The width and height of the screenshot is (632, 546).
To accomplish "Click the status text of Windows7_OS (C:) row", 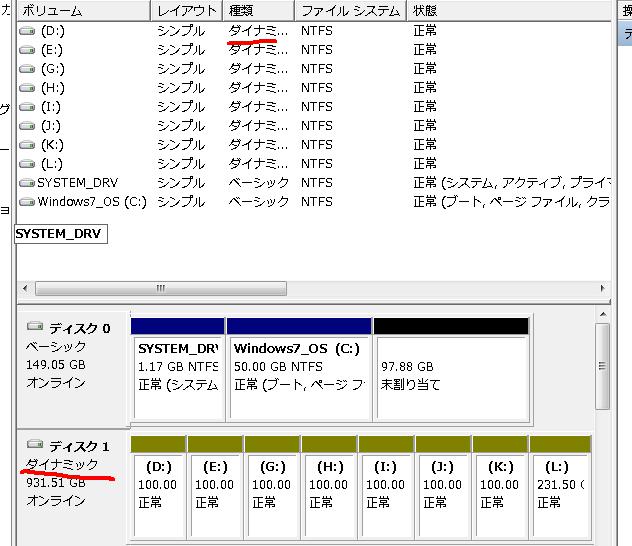I will click(x=512, y=201).
